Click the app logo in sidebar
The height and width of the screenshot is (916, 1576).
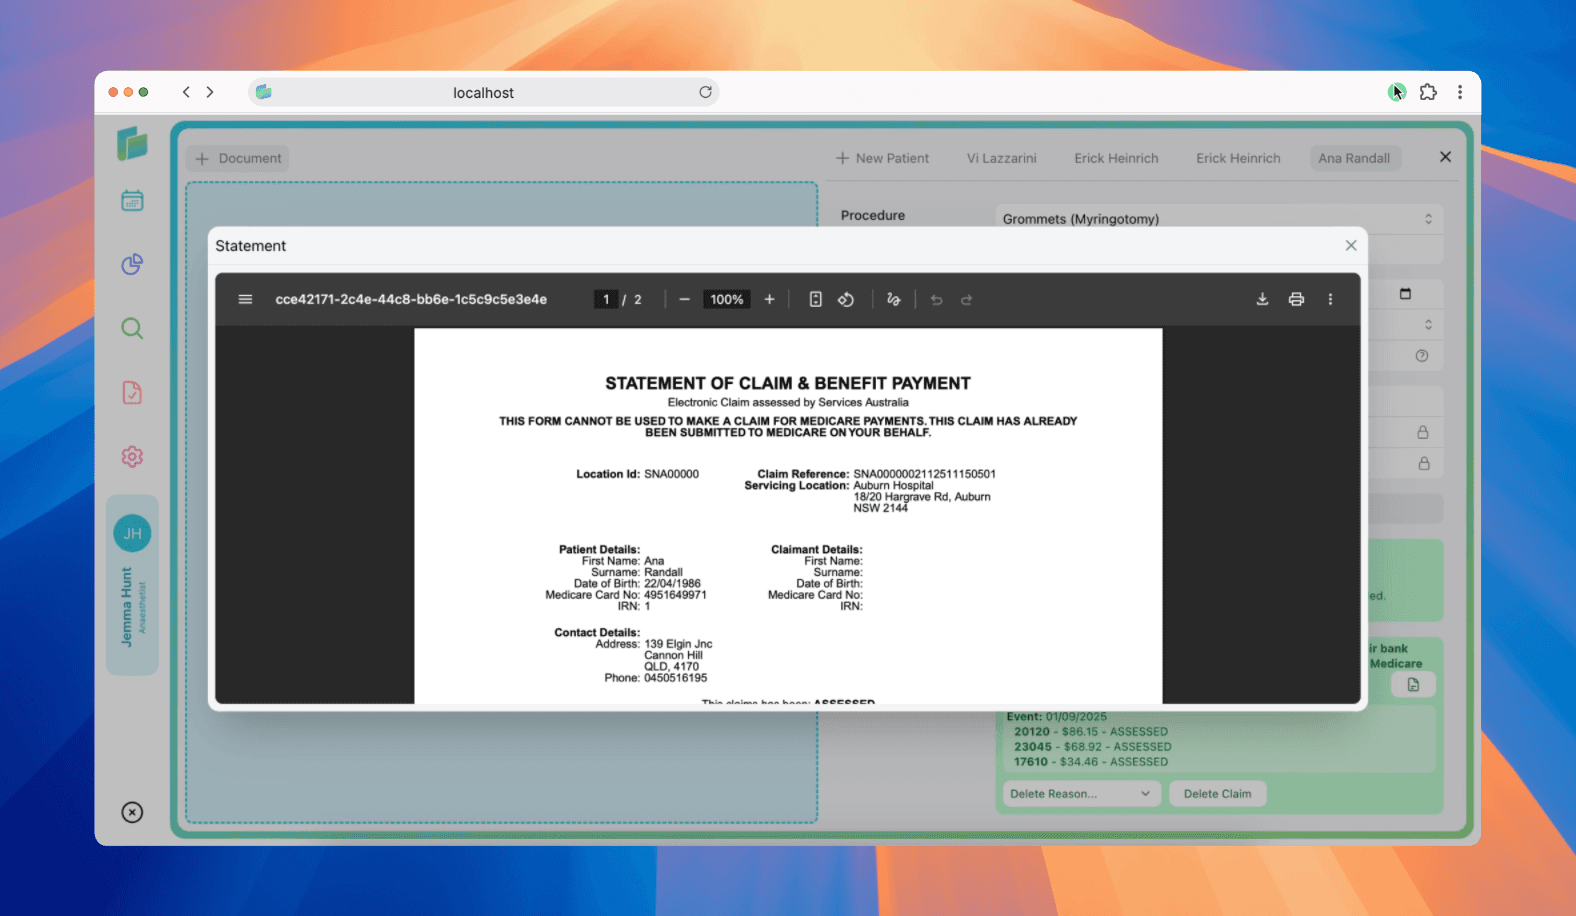pyautogui.click(x=132, y=143)
